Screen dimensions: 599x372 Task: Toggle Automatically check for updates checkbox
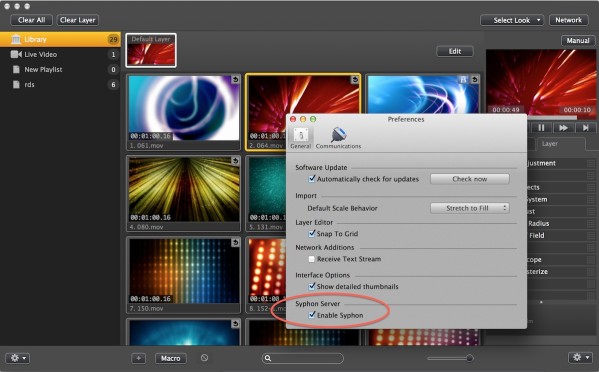coord(312,179)
